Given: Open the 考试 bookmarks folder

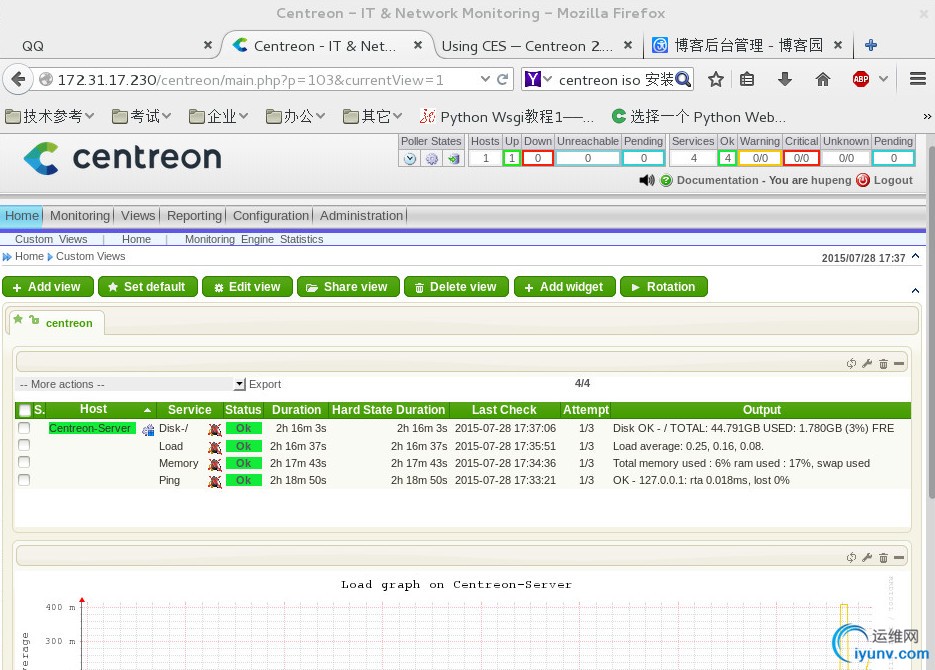Looking at the screenshot, I should click(x=141, y=116).
